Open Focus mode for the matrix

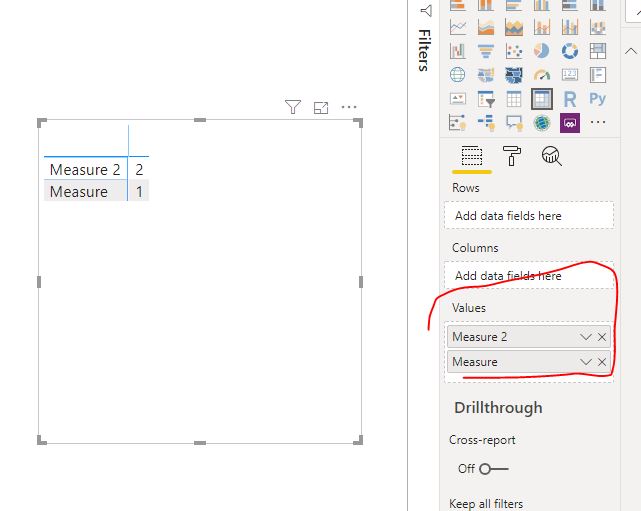[x=321, y=108]
